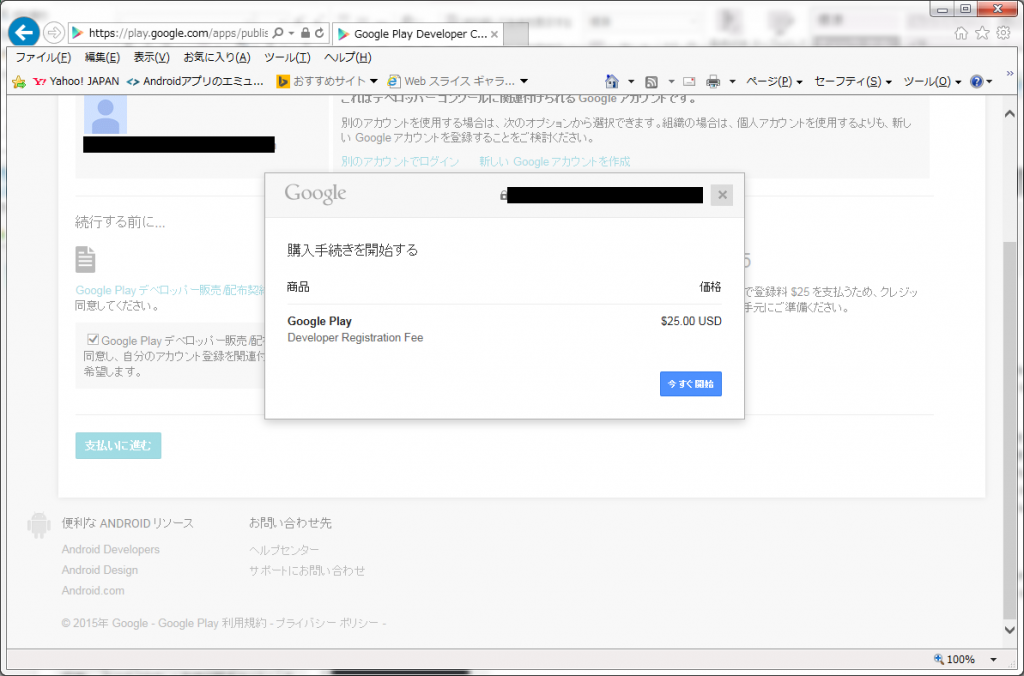Screen dimensions: 1024x676
Task: Click the search magnifier in the address bar
Action: tap(276, 33)
